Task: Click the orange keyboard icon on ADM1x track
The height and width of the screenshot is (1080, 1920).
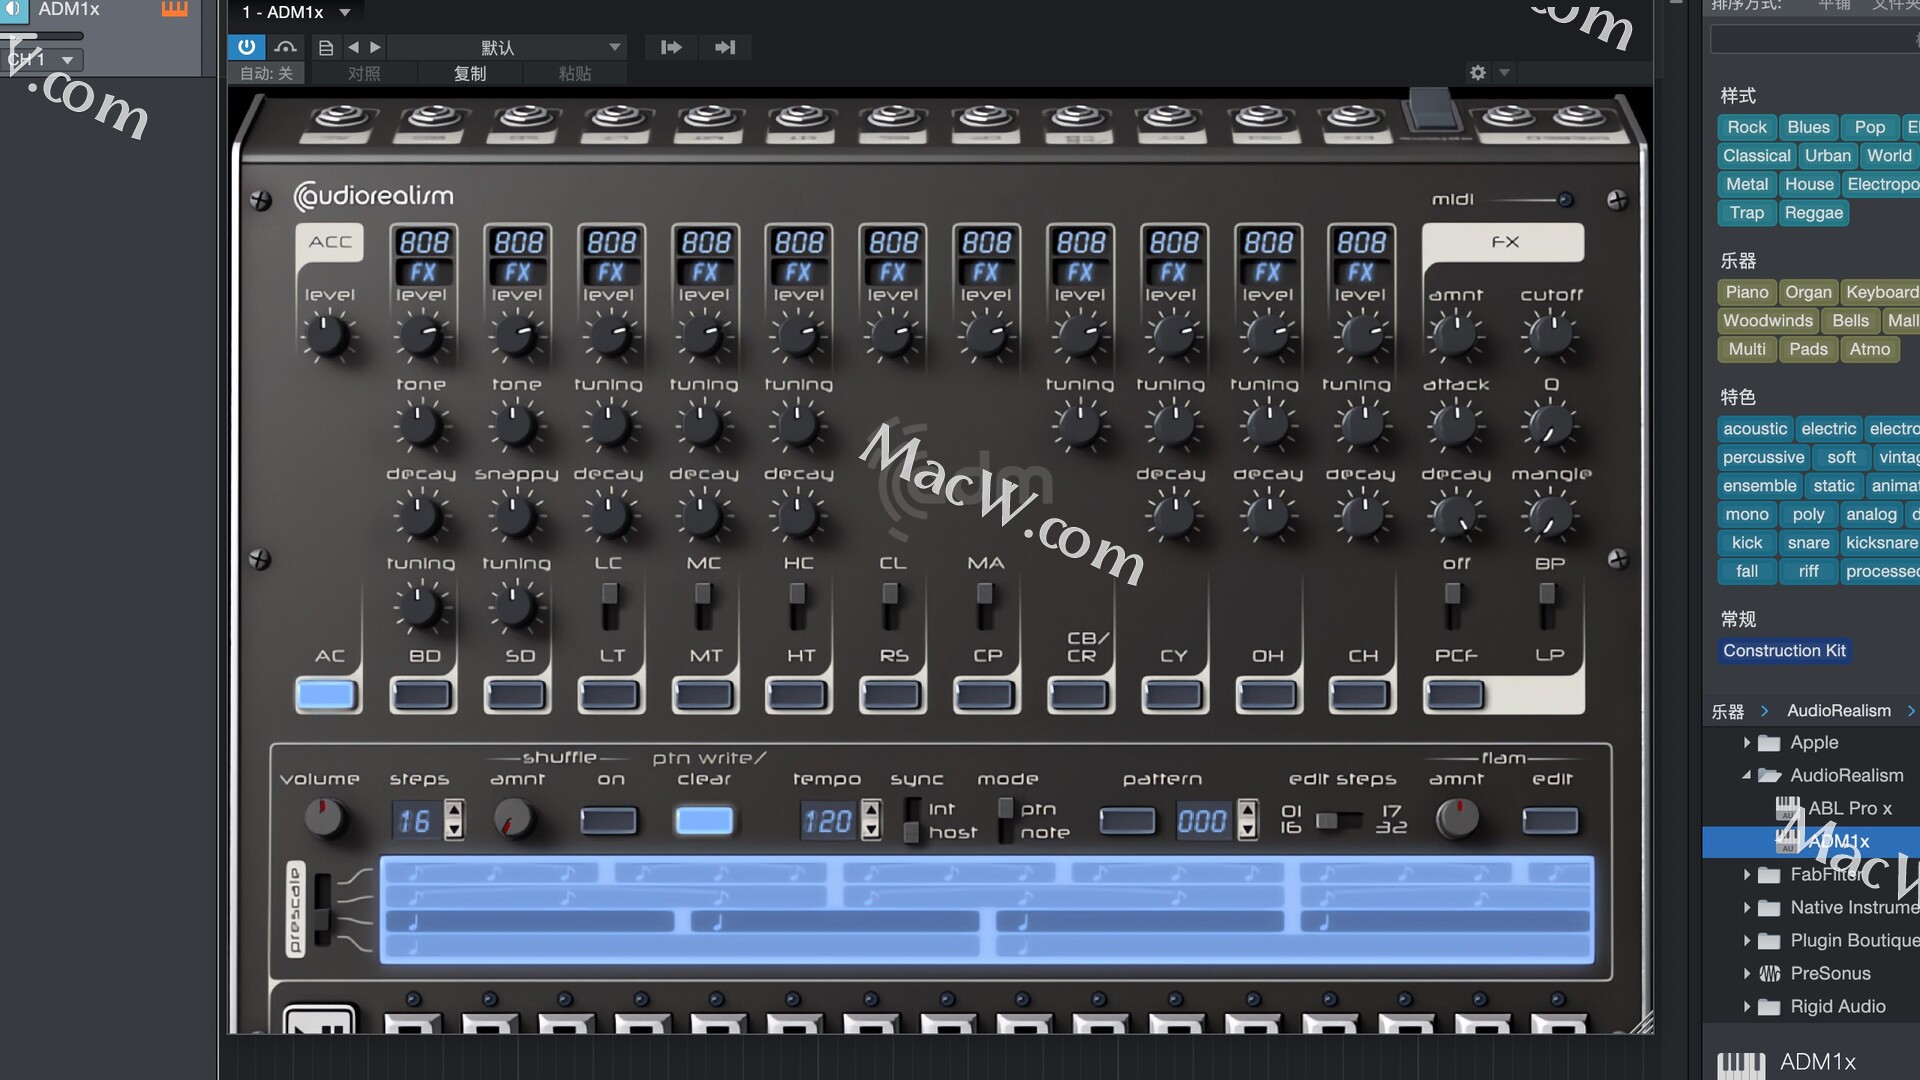Action: [174, 9]
